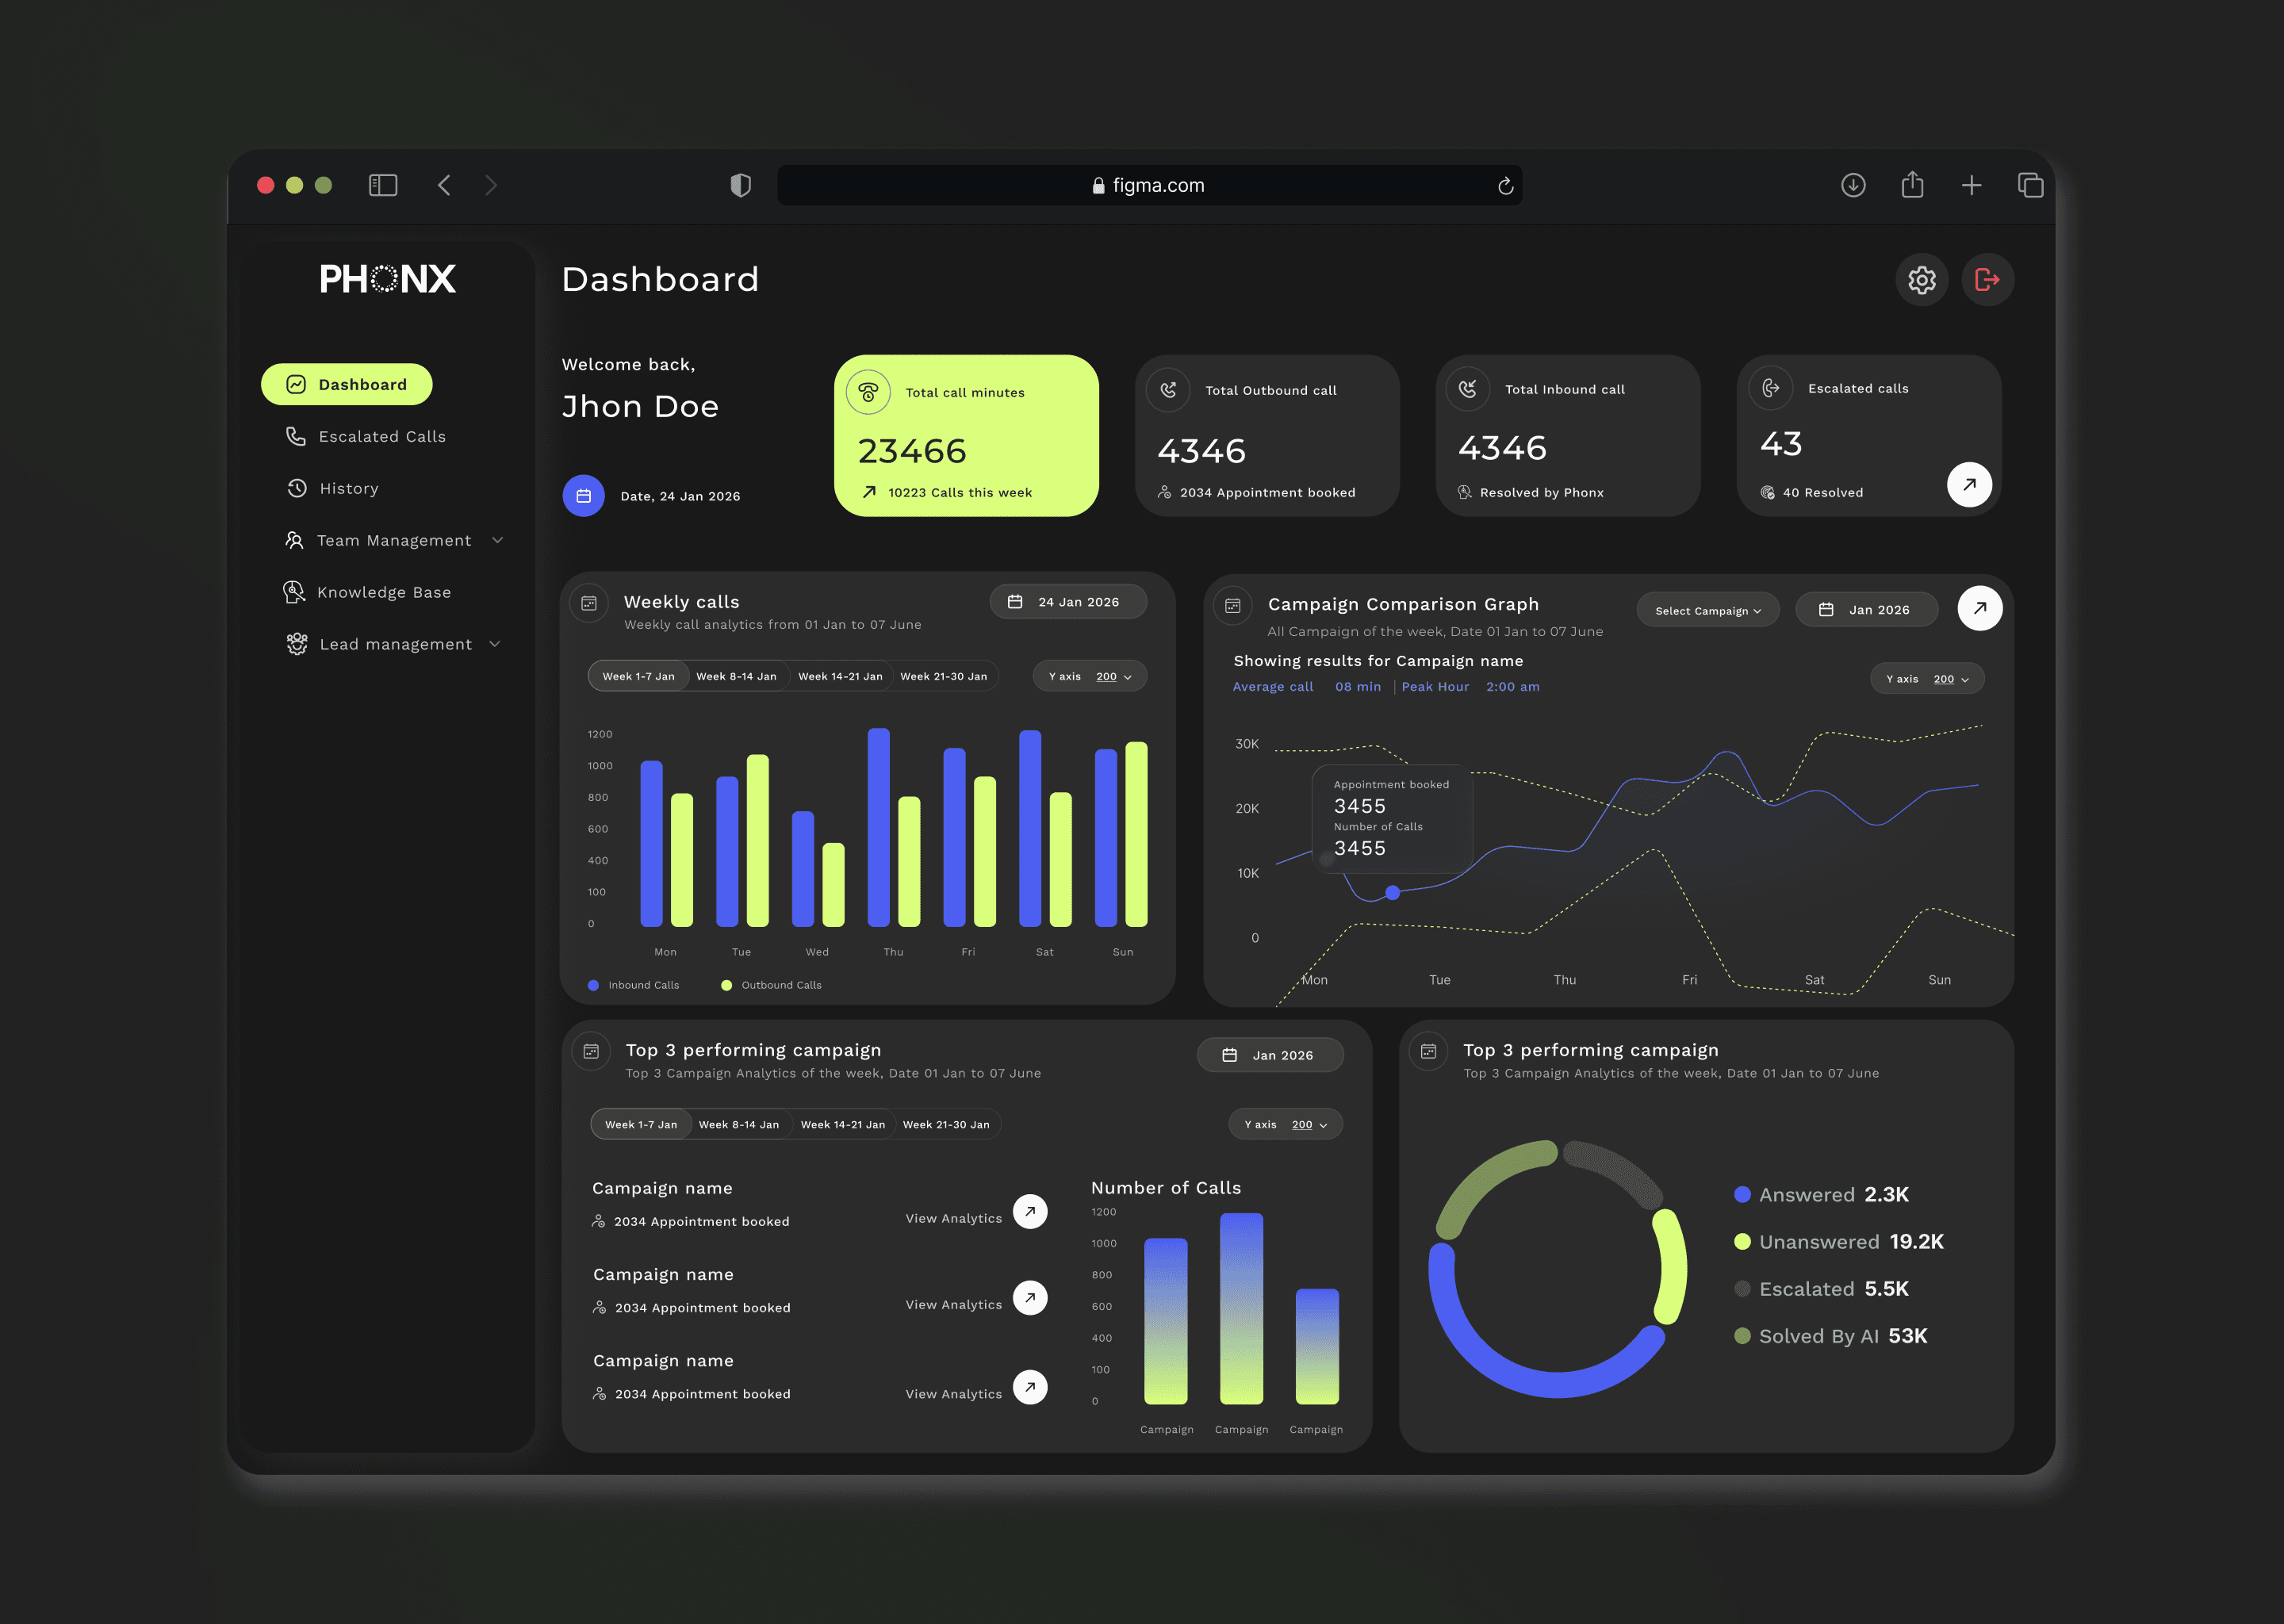
Task: Click third View Analytics link
Action: [x=953, y=1393]
